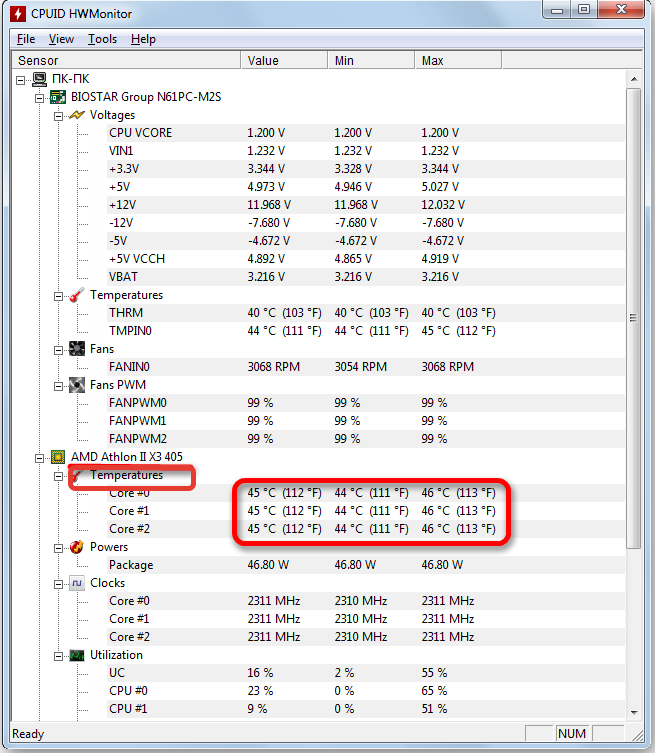Select Core #1 under CPU Temperatures
Image resolution: width=655 pixels, height=753 pixels.
pos(366,511)
